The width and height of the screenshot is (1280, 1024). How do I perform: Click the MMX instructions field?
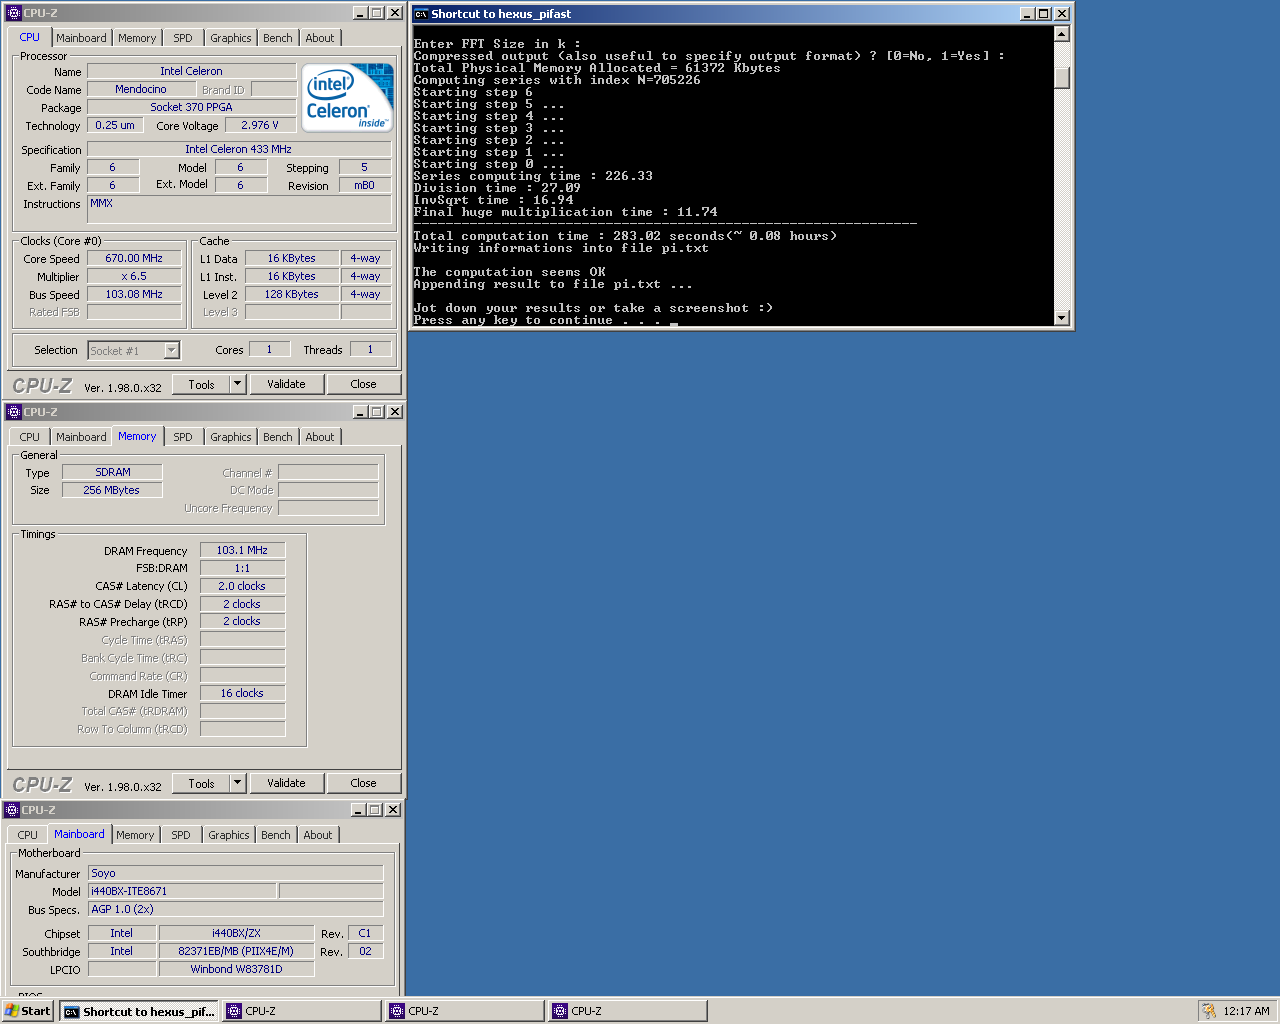pos(239,209)
